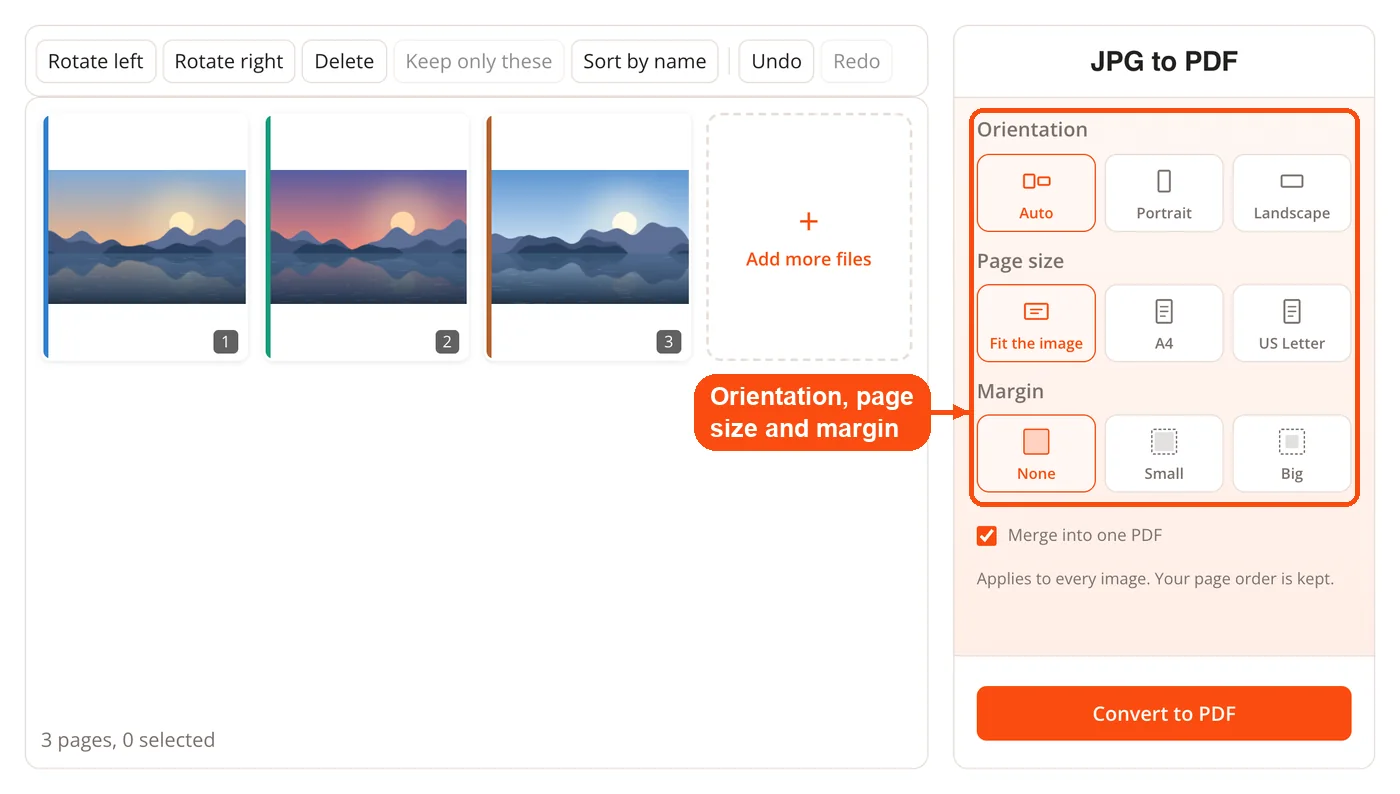This screenshot has width=1400, height=794.
Task: Click the Orientation section label
Action: pyautogui.click(x=1032, y=130)
